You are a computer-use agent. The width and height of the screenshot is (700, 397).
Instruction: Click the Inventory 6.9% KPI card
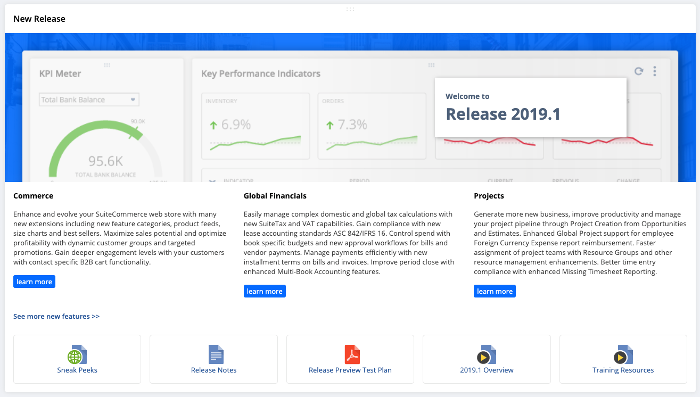(255, 126)
